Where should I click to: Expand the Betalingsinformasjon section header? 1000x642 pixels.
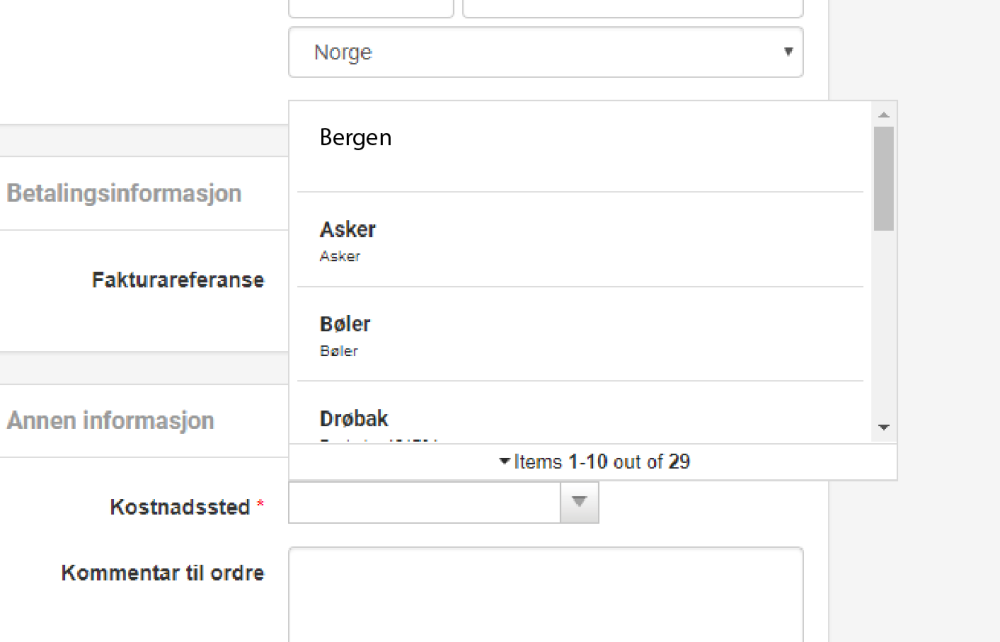click(125, 193)
